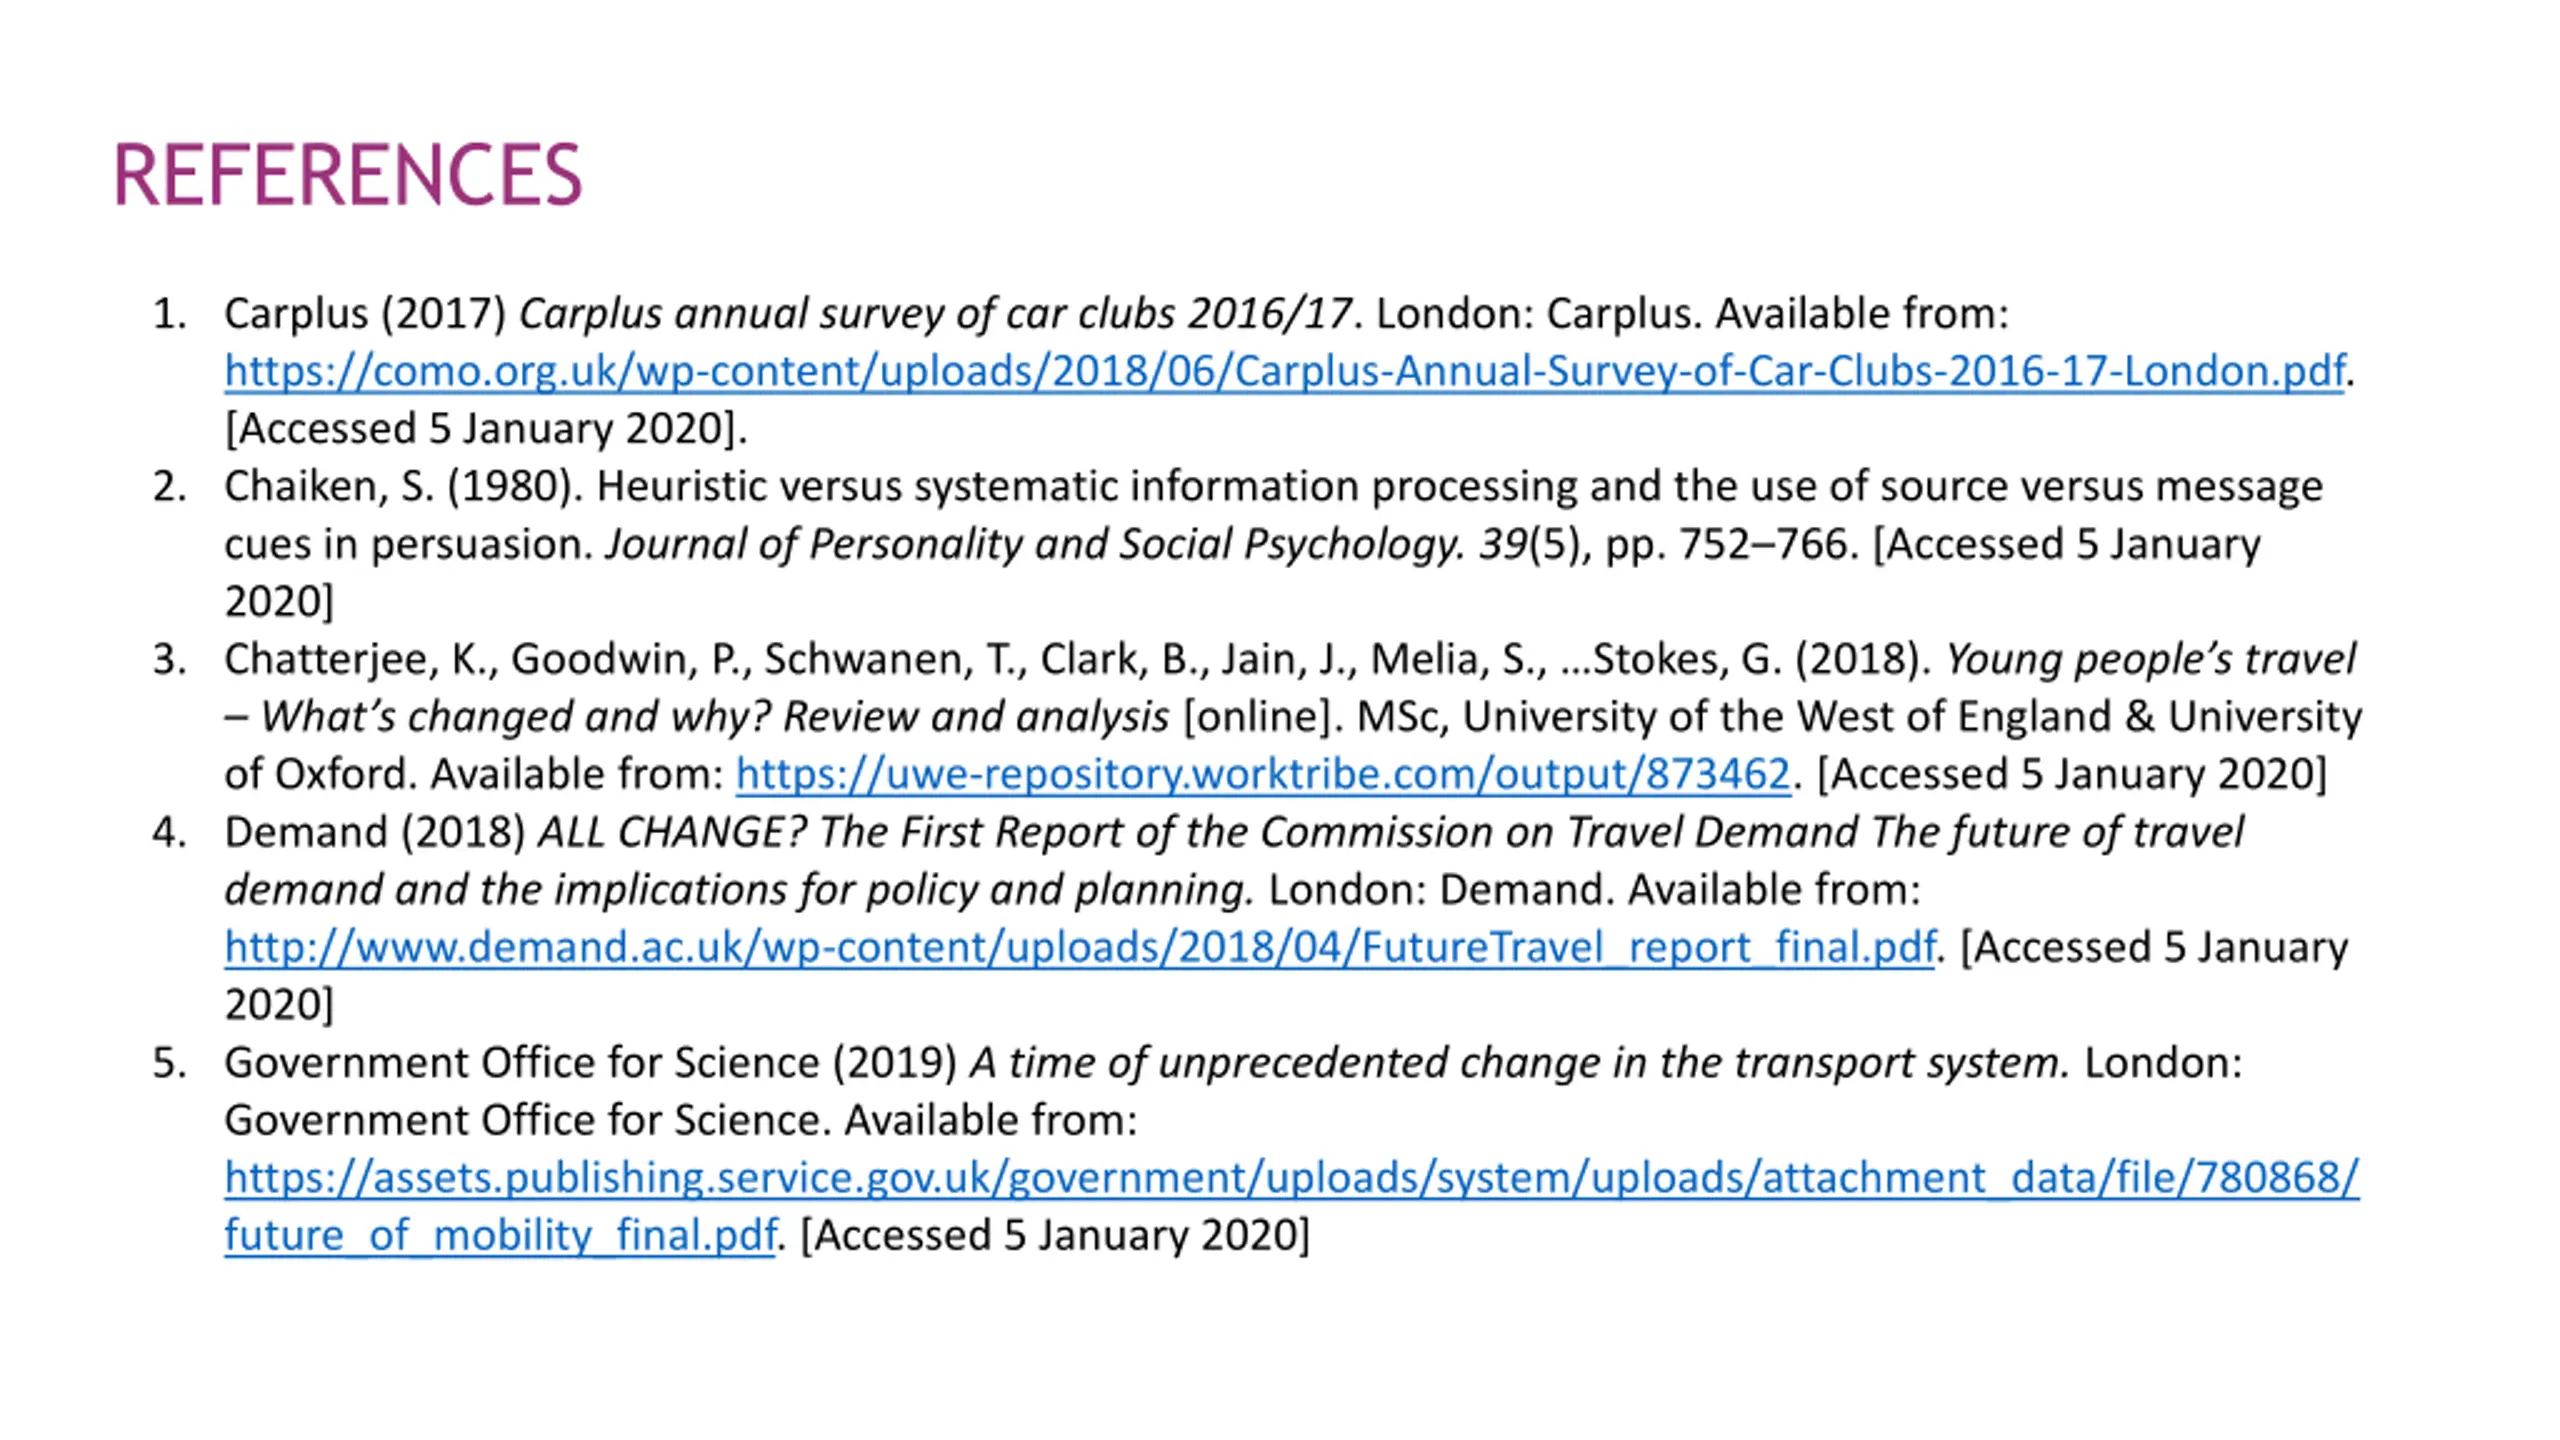Click the Chaiken, S. (1980) author text
Image resolution: width=2560 pixels, height=1440 pixels.
click(402, 486)
